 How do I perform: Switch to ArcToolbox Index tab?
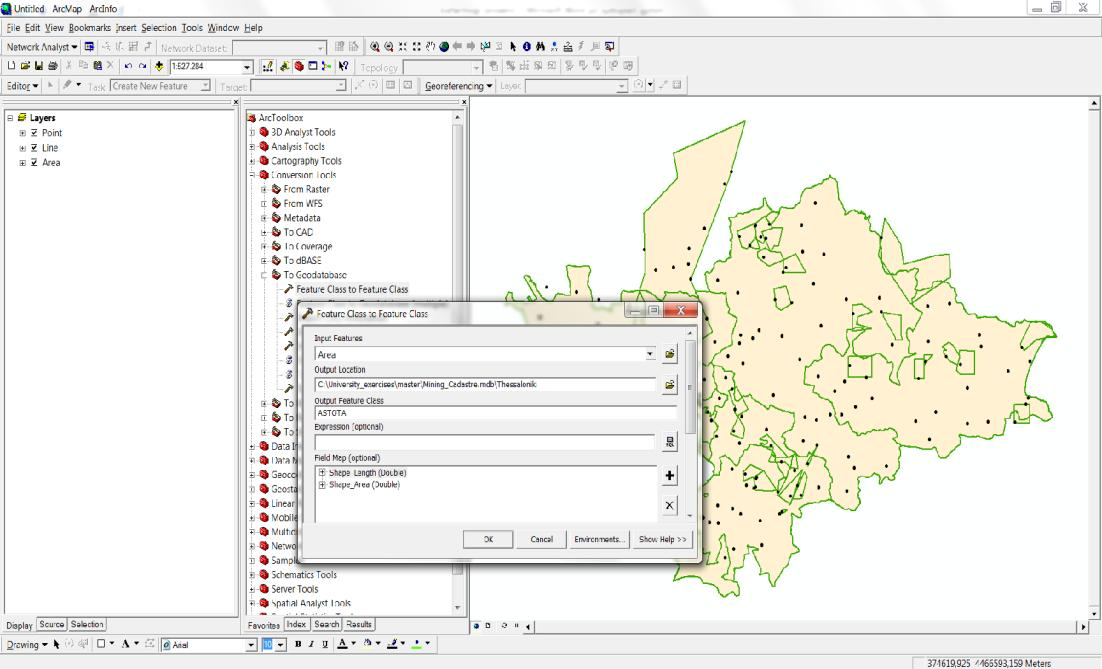point(296,624)
